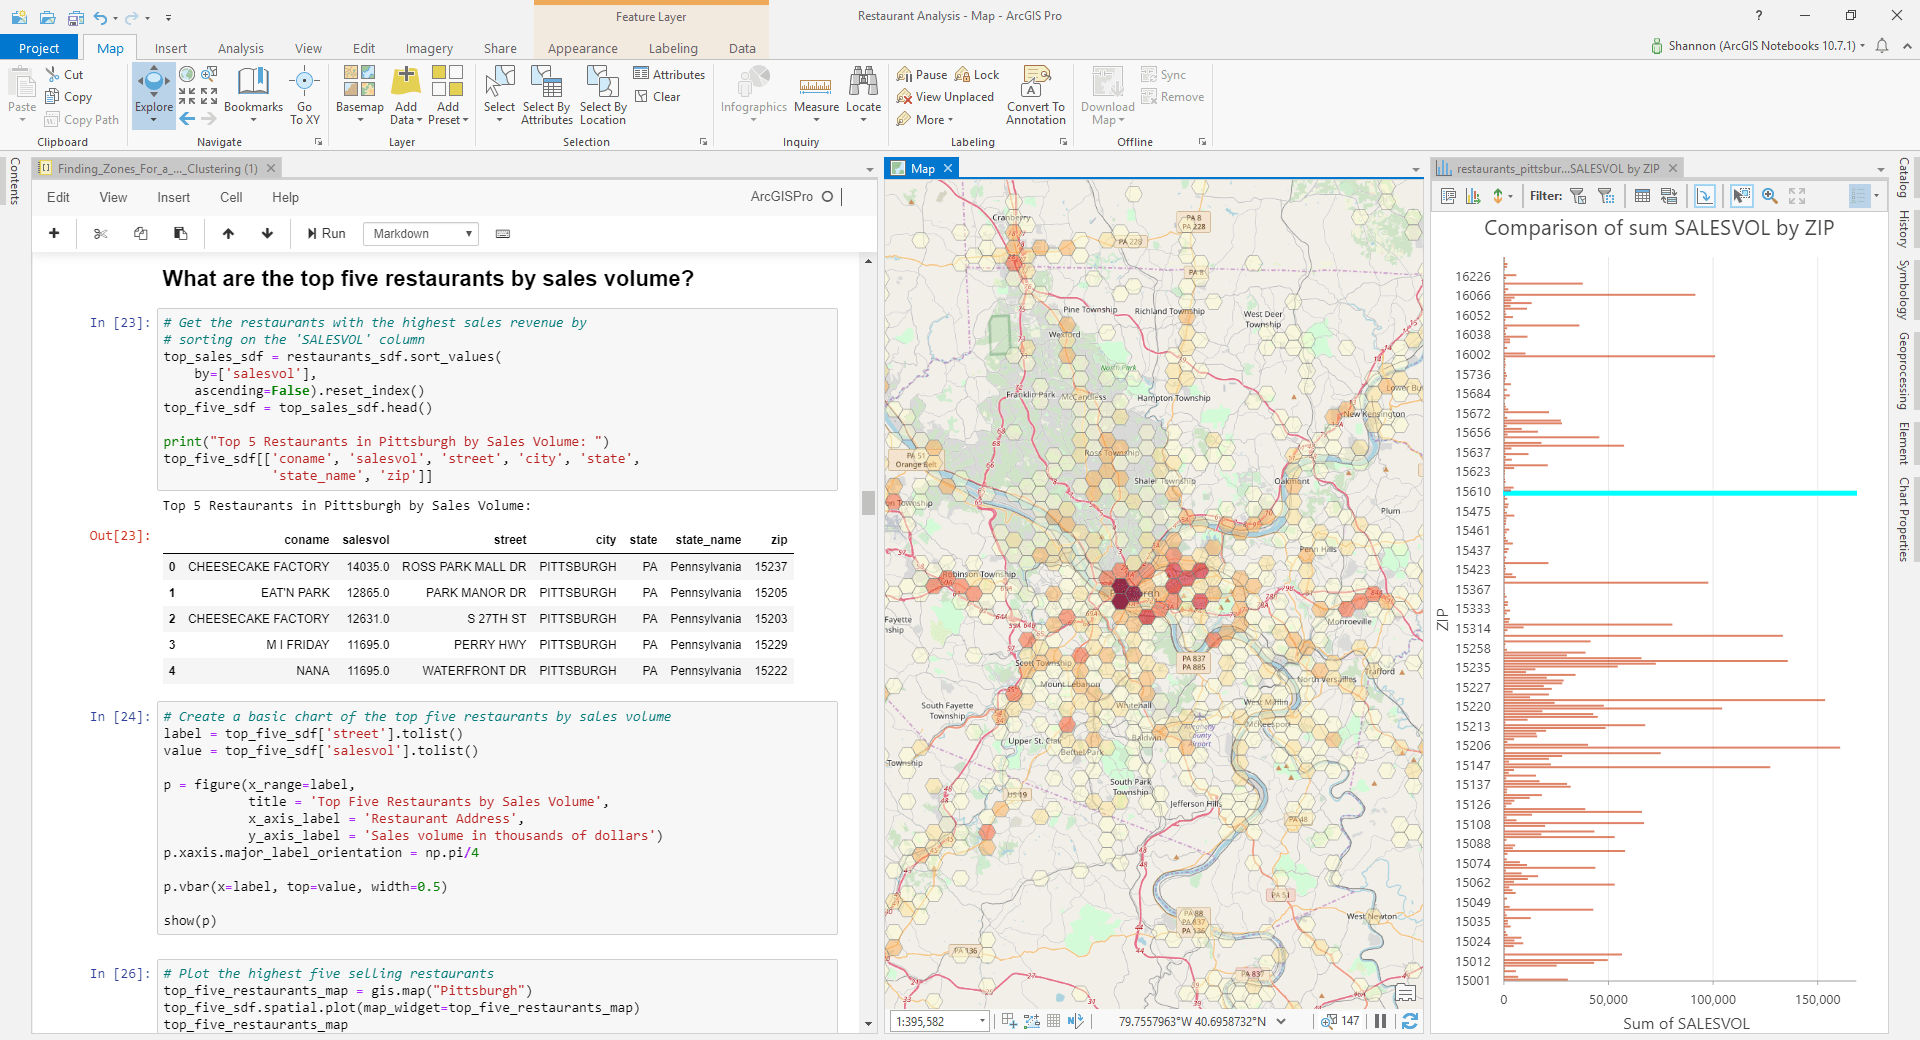Run the current notebook cell

point(326,234)
